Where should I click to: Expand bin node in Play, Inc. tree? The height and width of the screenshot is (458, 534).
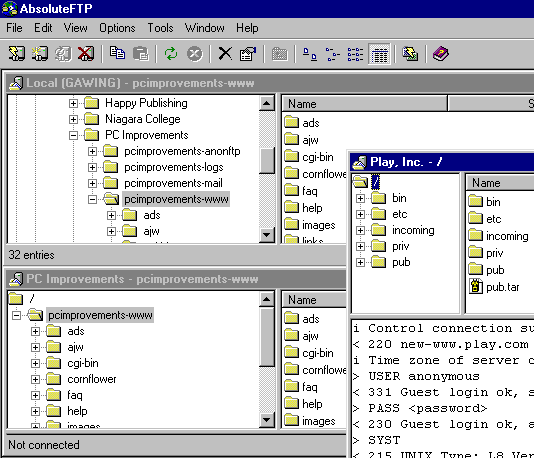click(360, 198)
